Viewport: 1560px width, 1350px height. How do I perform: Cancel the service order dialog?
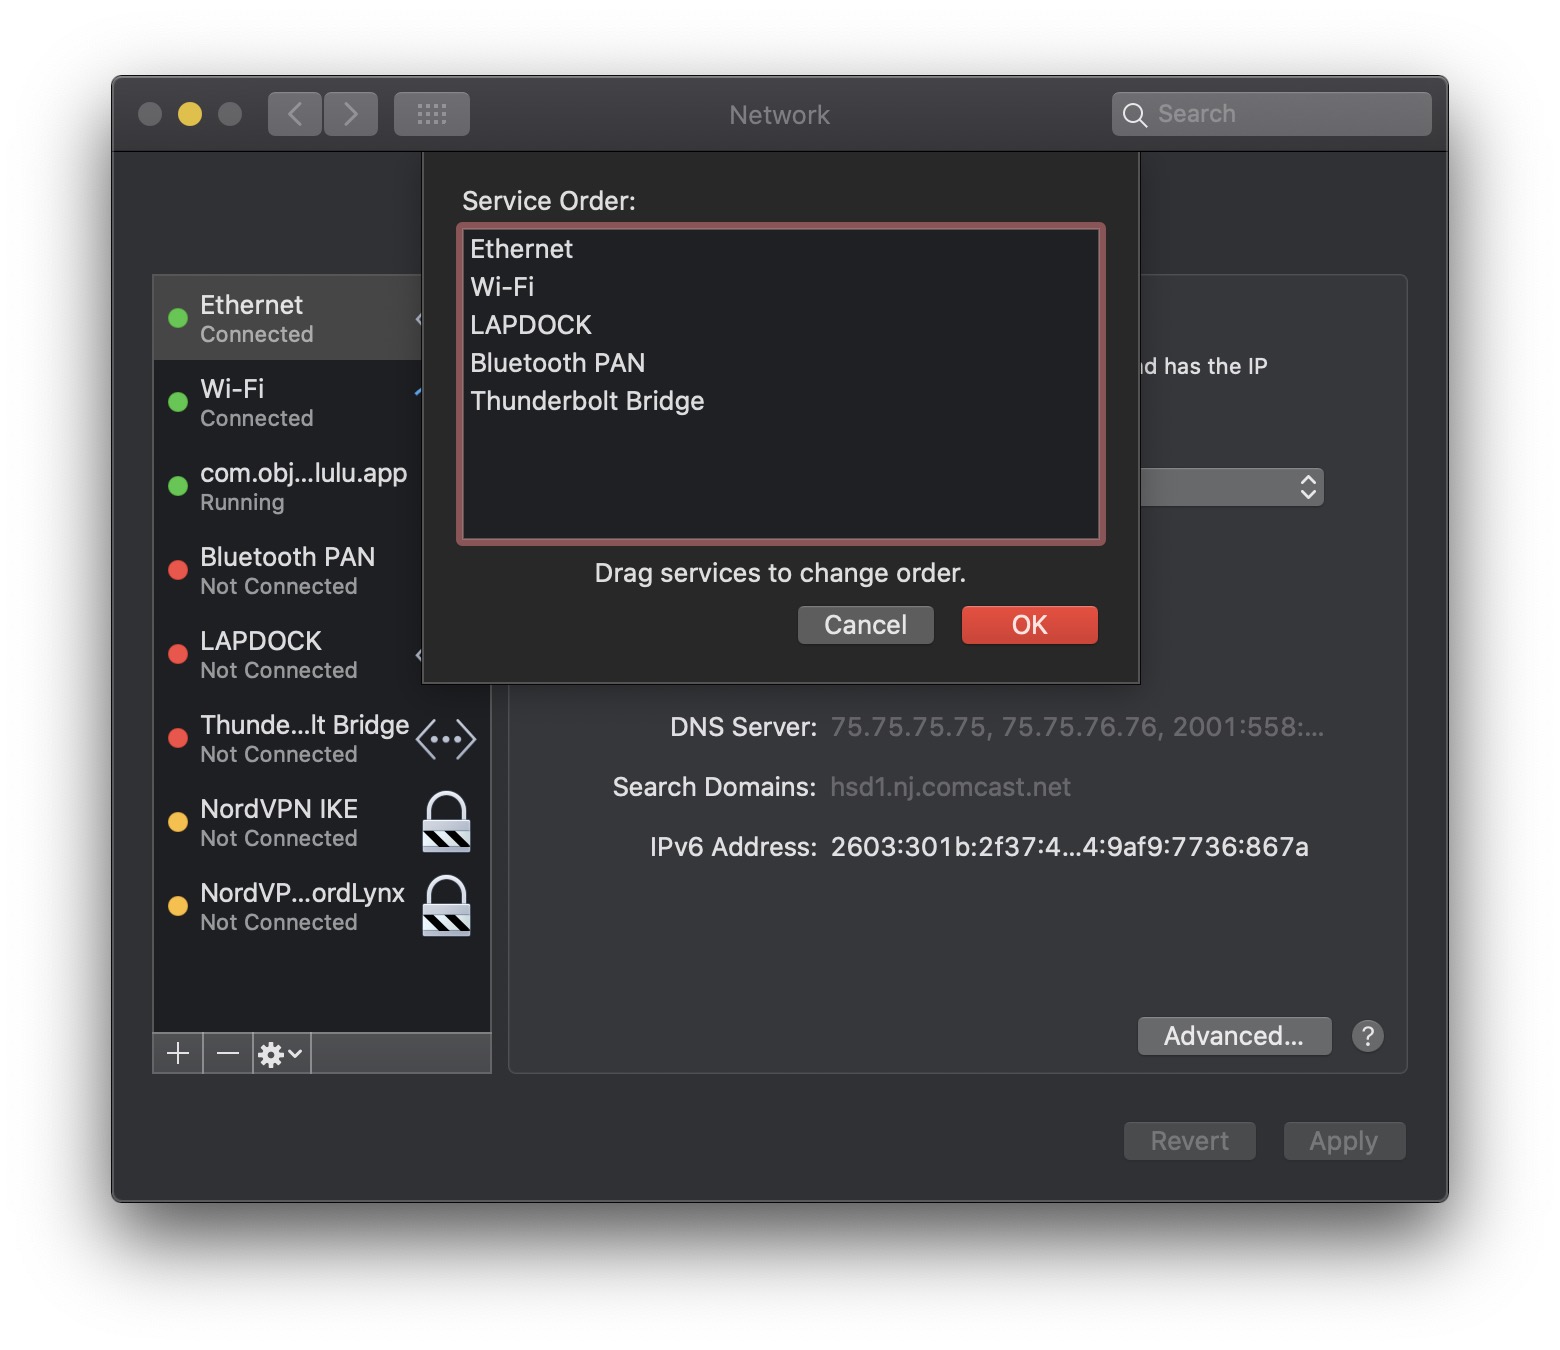click(x=865, y=625)
